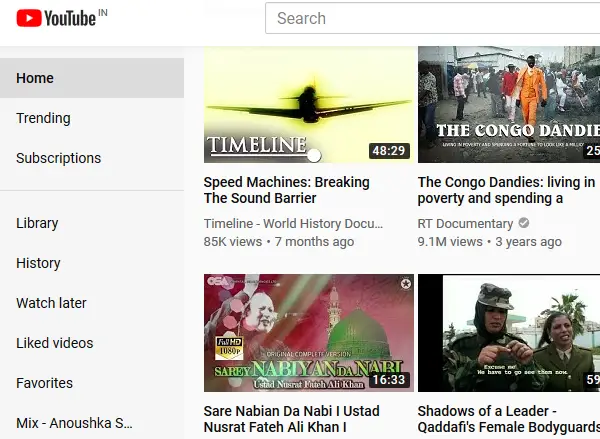Open The Congo Dandies video thumbnail
Screen dimensions: 600x439
tap(509, 104)
